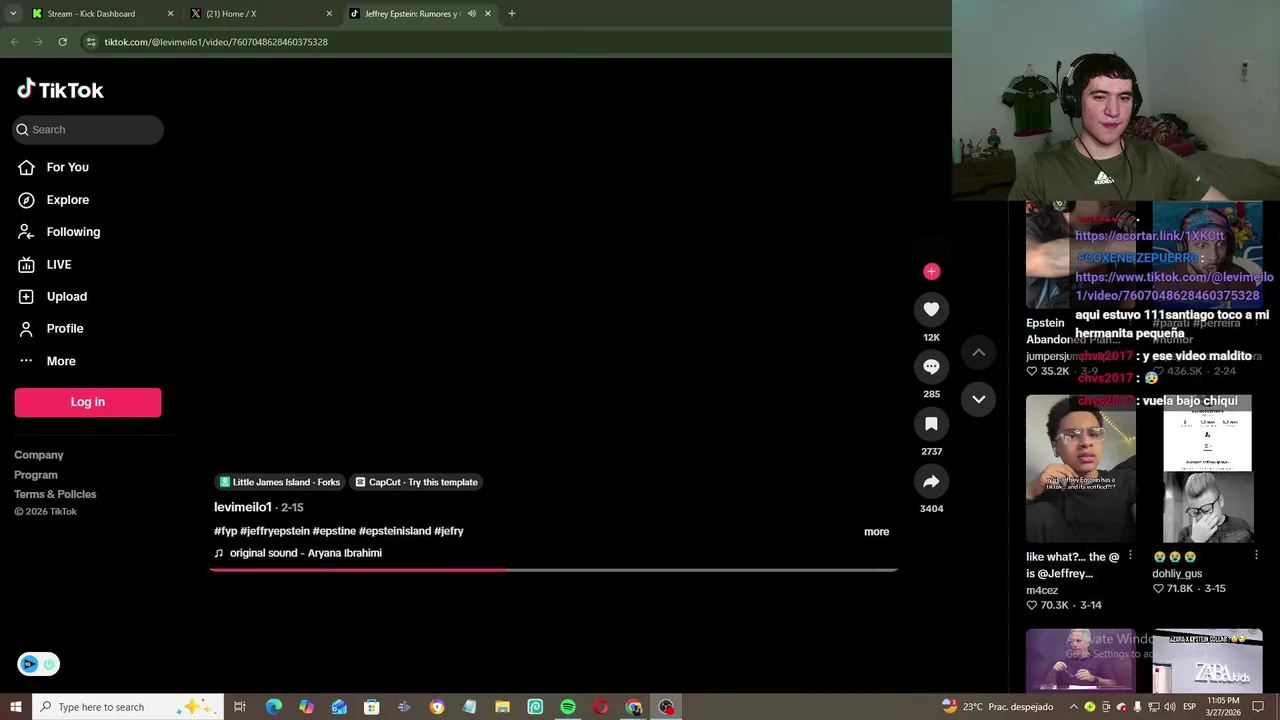Go back in the browser
The image size is (1280, 720).
coord(14,42)
